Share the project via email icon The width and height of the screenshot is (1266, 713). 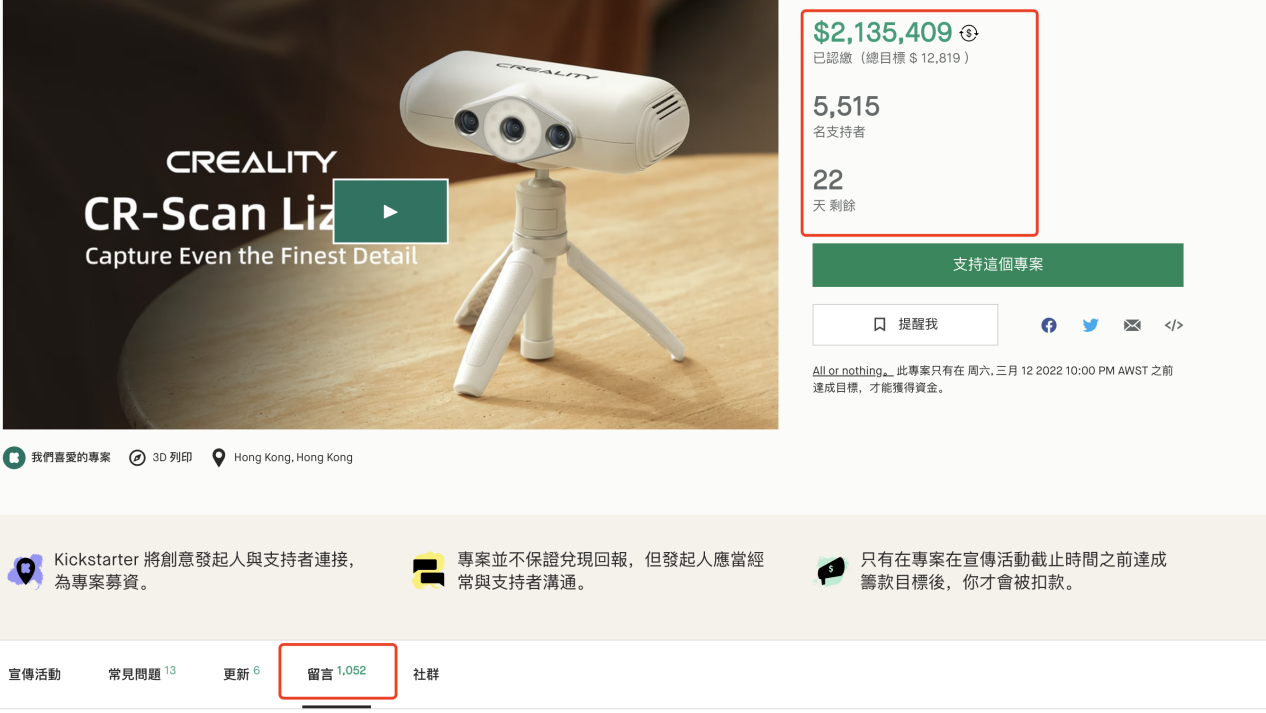[x=1131, y=324]
